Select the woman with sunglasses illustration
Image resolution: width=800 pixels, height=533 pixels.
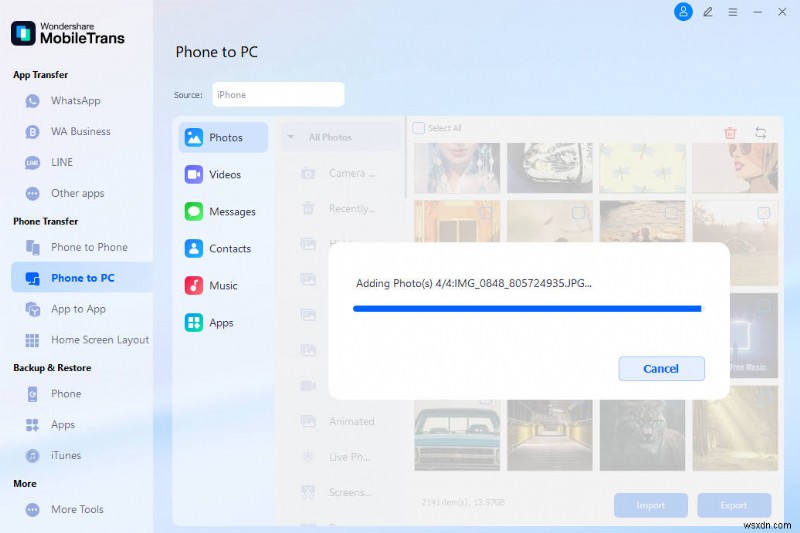tap(735, 168)
